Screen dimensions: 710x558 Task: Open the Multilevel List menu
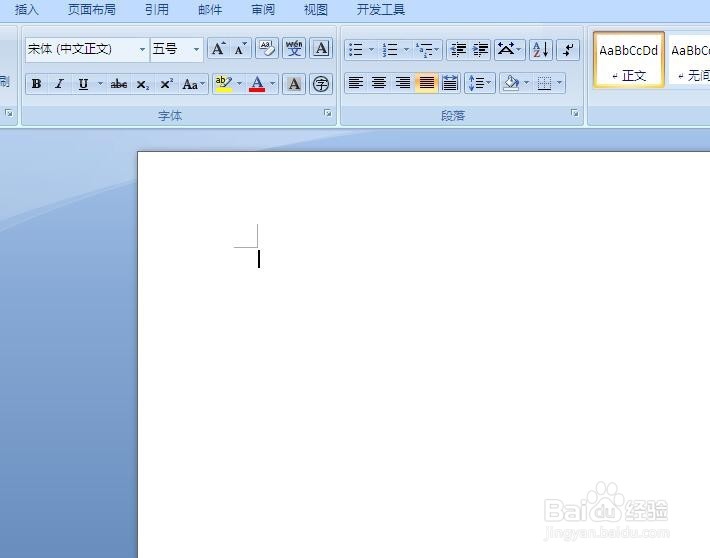(x=427, y=49)
